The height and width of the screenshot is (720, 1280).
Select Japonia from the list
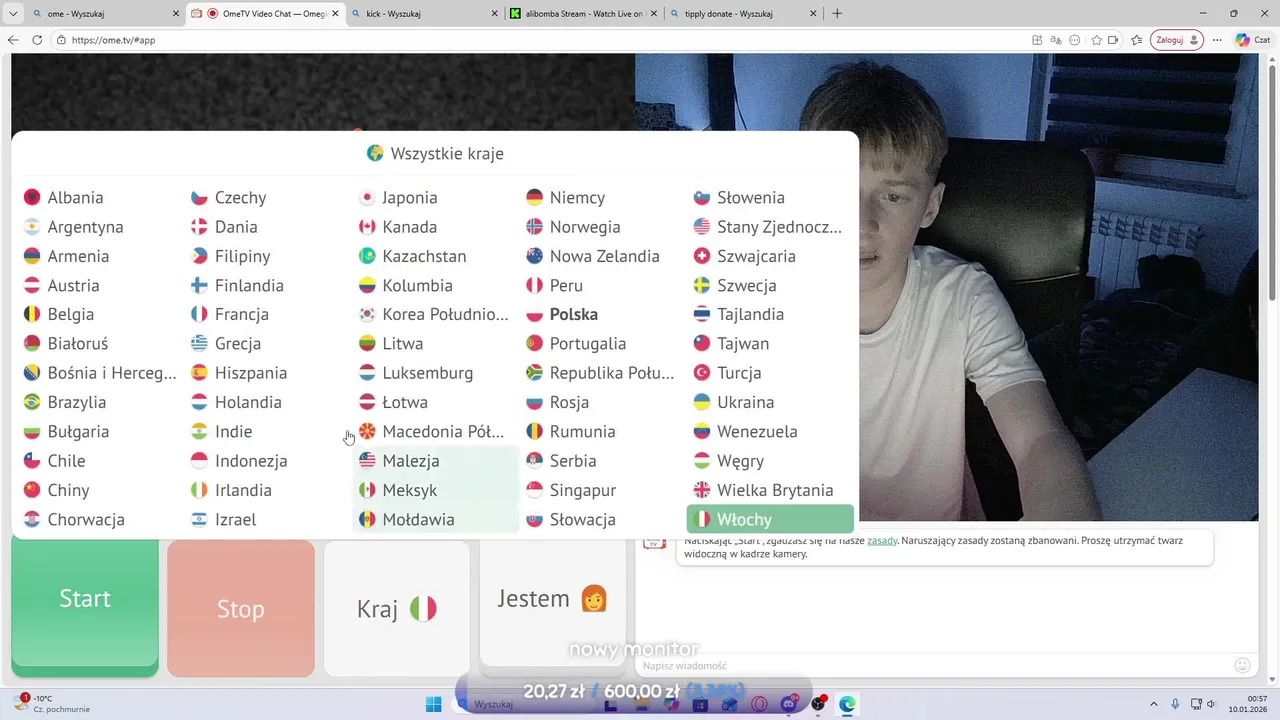coord(398,198)
